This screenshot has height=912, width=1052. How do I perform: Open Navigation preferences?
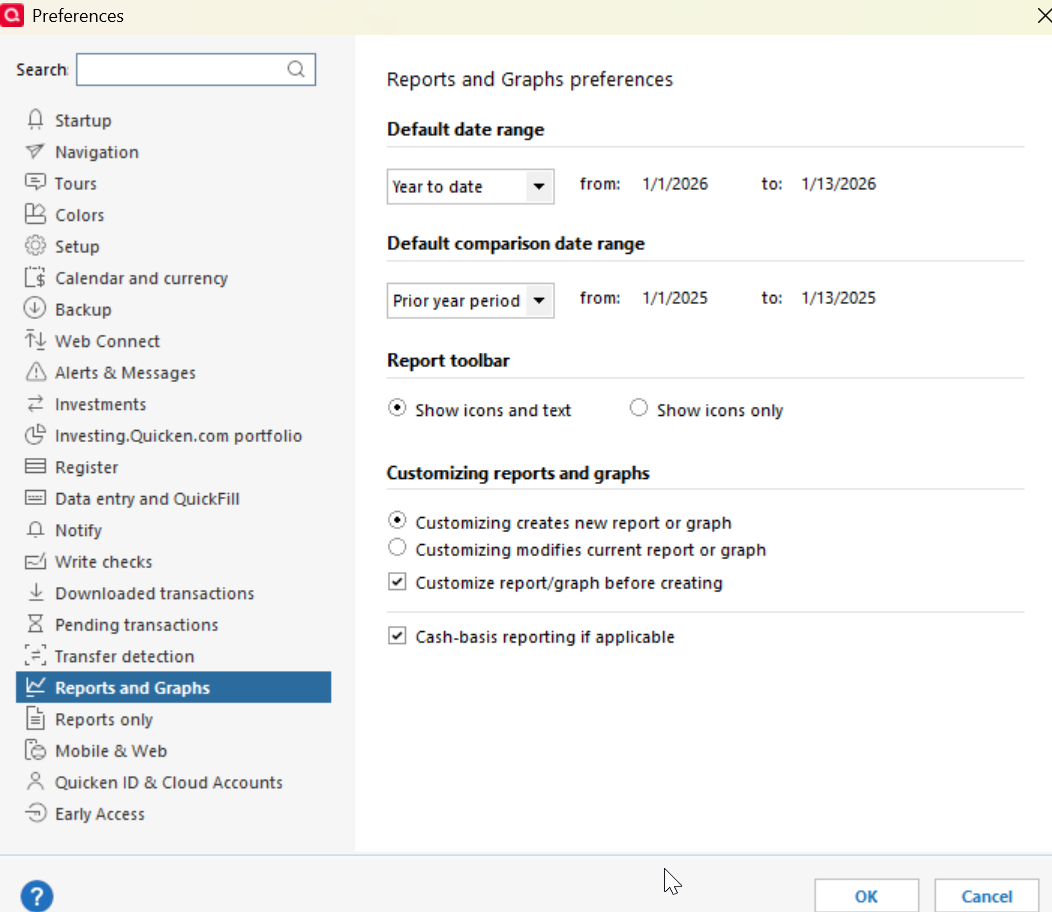[x=97, y=152]
